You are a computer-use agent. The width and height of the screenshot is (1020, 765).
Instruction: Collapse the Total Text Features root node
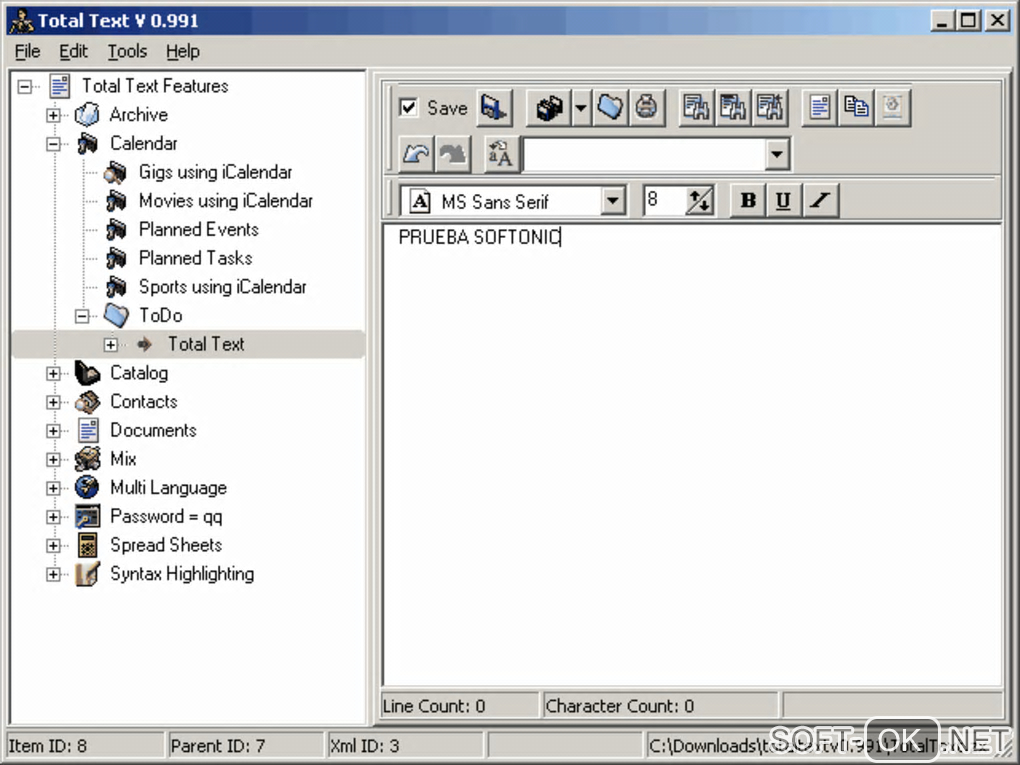pos(25,86)
